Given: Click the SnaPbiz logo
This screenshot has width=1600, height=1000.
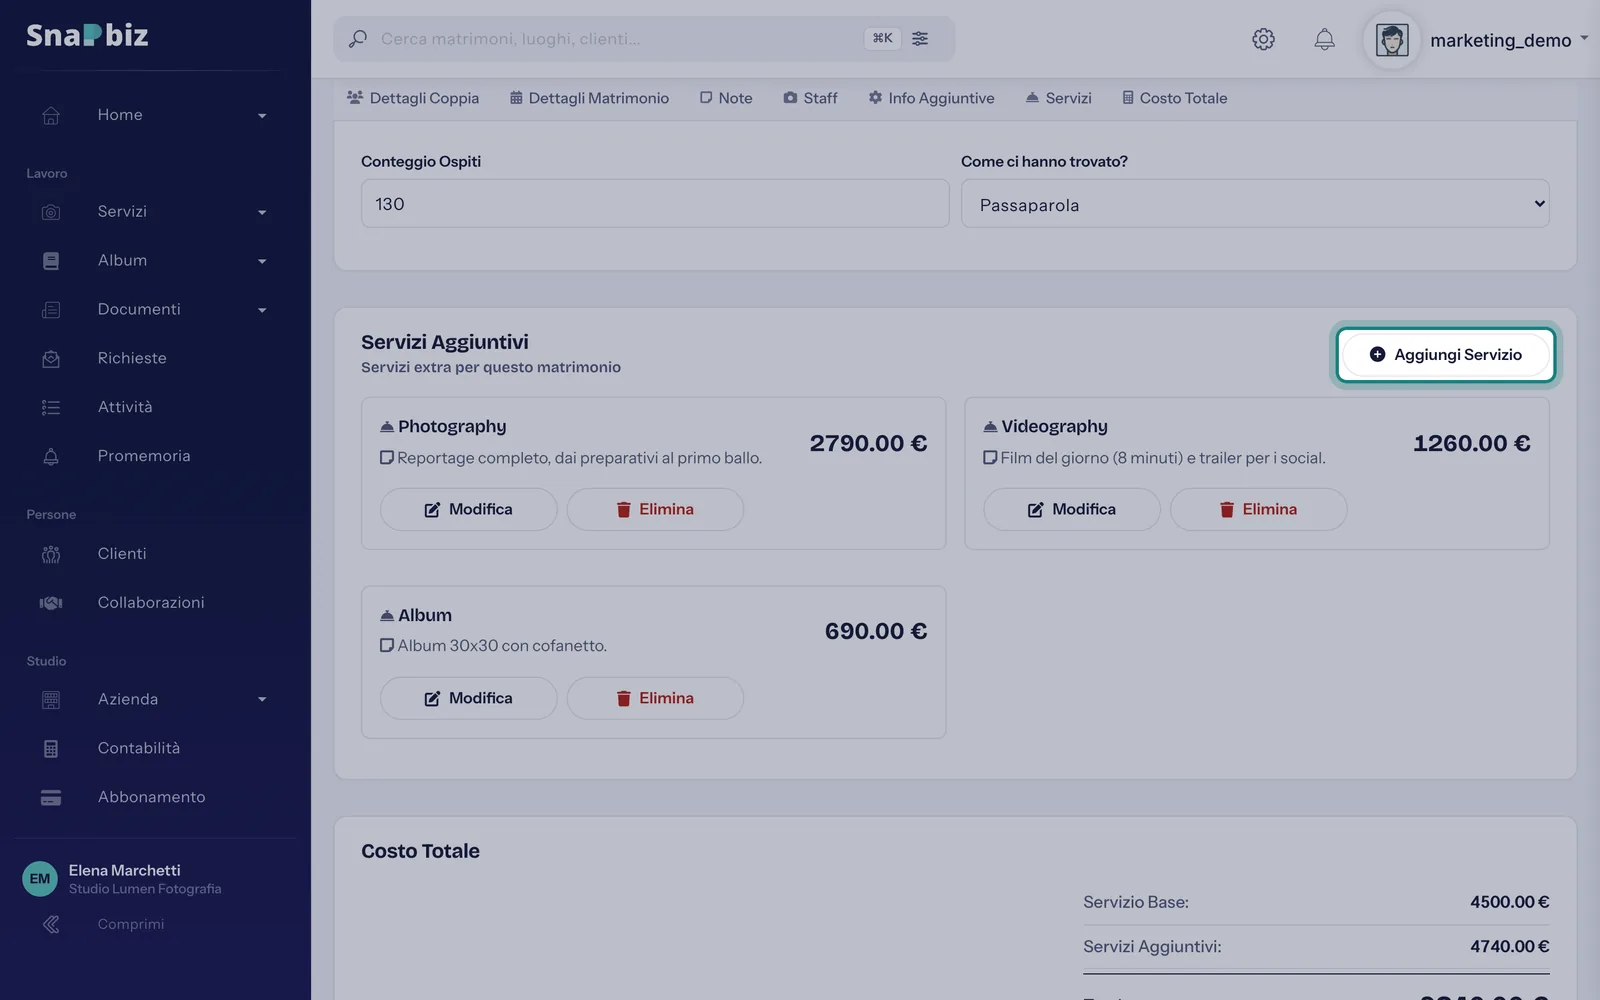Looking at the screenshot, I should point(87,35).
